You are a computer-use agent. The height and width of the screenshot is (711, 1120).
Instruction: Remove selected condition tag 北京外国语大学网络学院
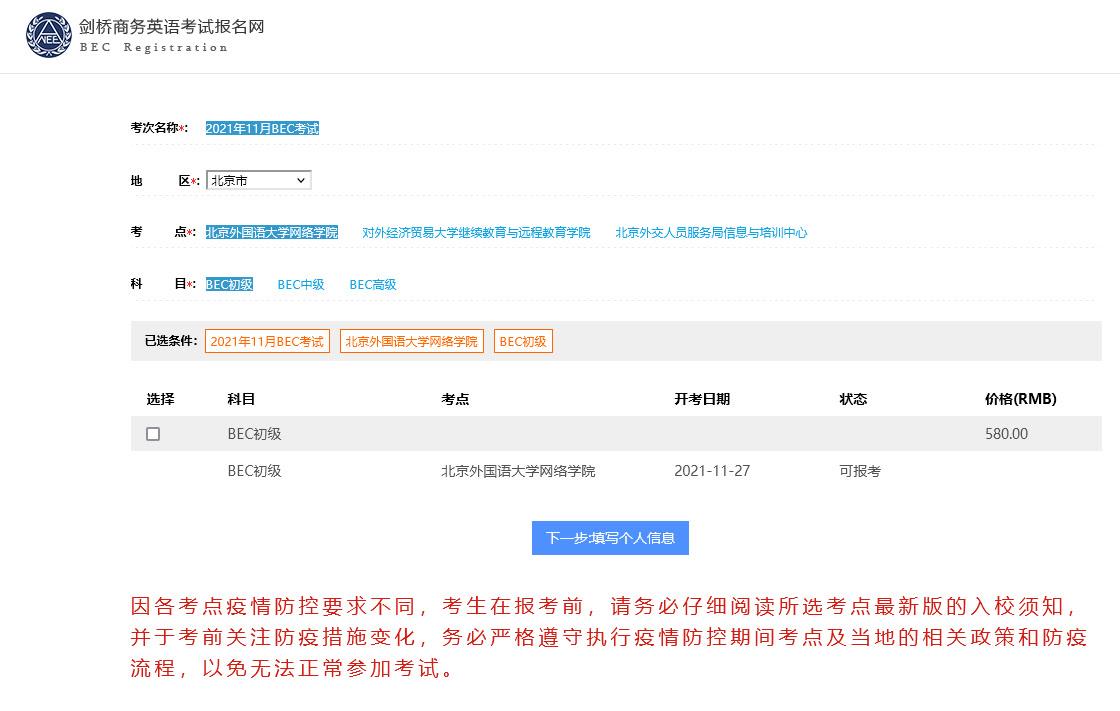pyautogui.click(x=411, y=342)
